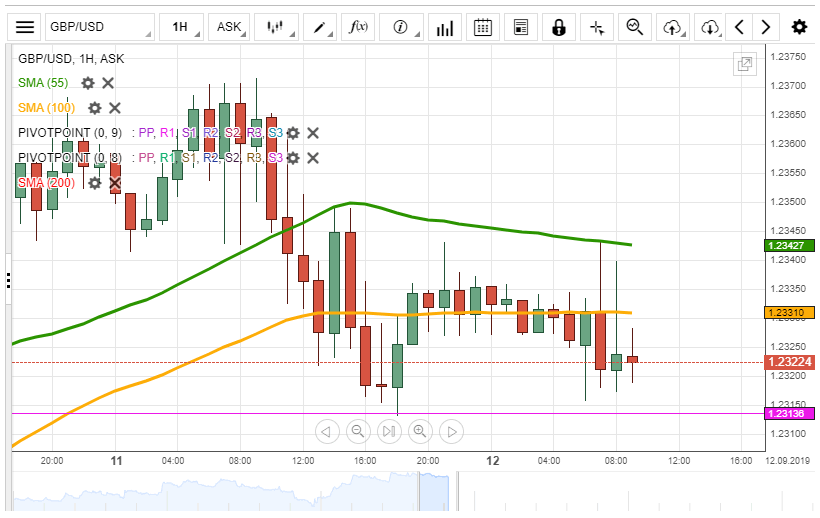
Task: Click the three-dot handle on left edge
Action: pos(8,280)
